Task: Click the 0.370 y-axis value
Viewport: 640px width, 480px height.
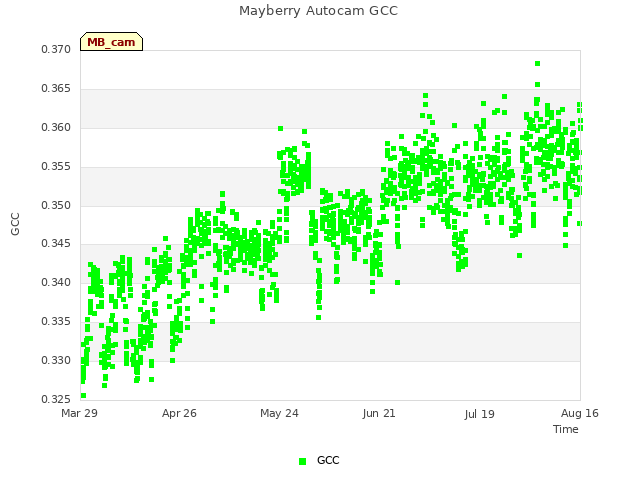Action: (56, 49)
